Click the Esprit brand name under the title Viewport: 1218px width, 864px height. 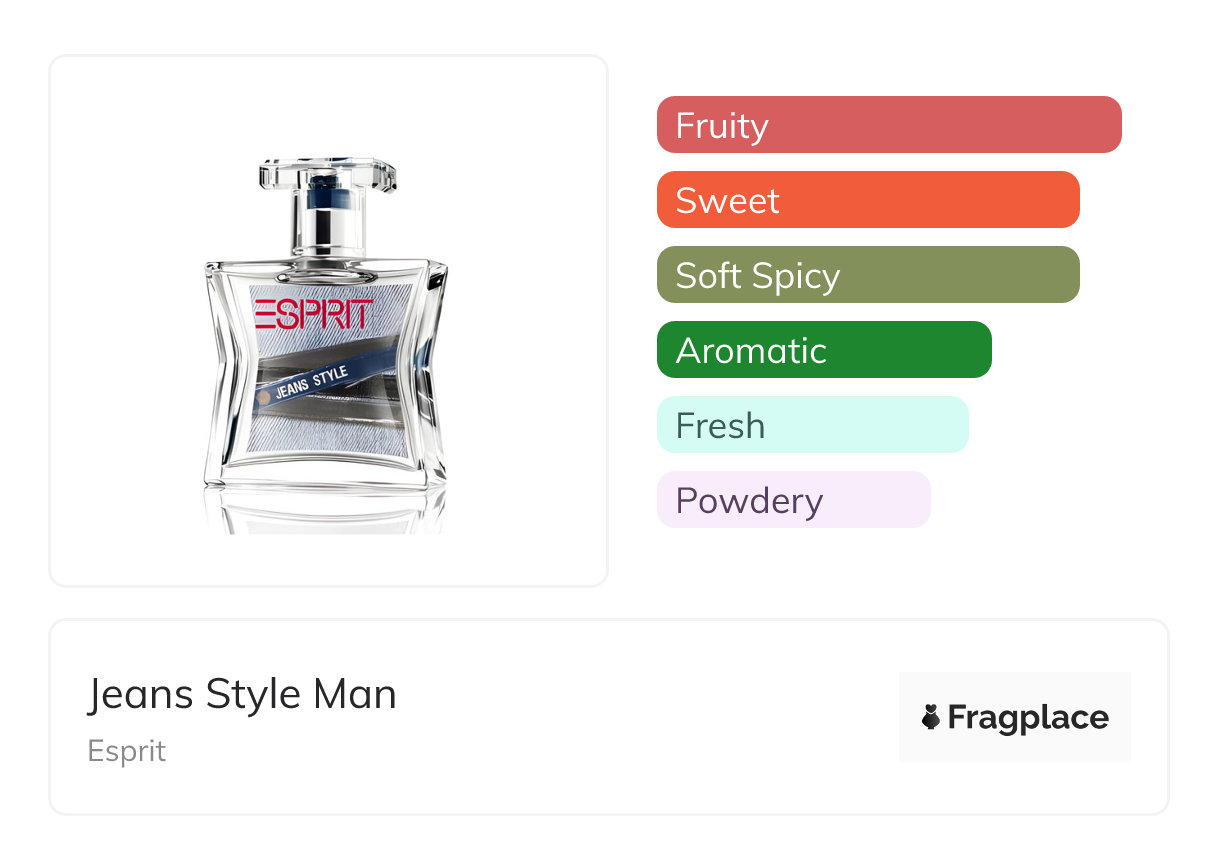click(x=127, y=751)
